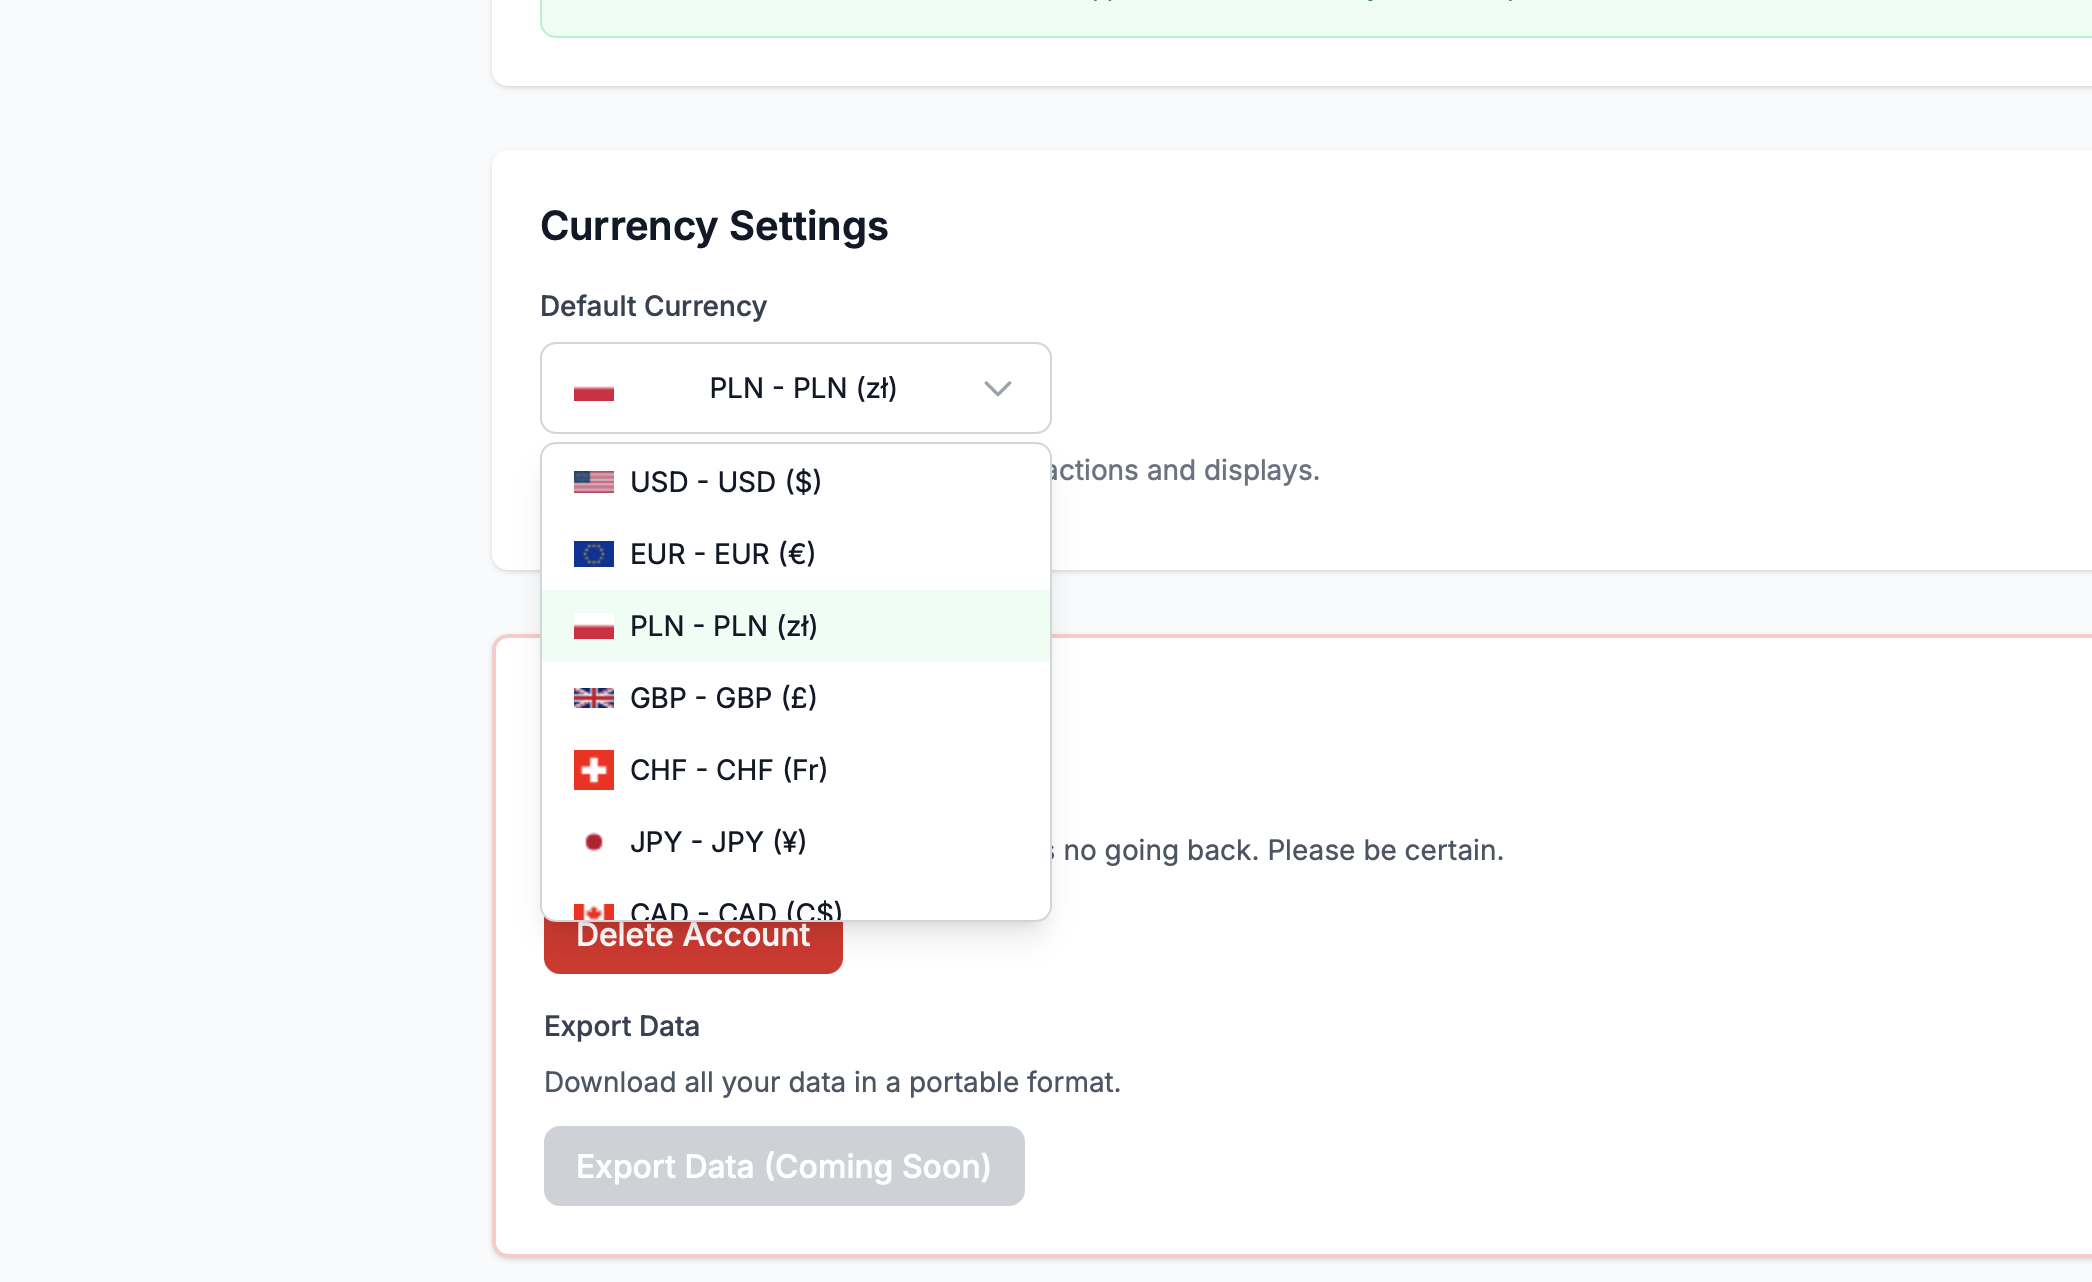Click the Currency Settings heading
The width and height of the screenshot is (2092, 1282).
click(713, 226)
